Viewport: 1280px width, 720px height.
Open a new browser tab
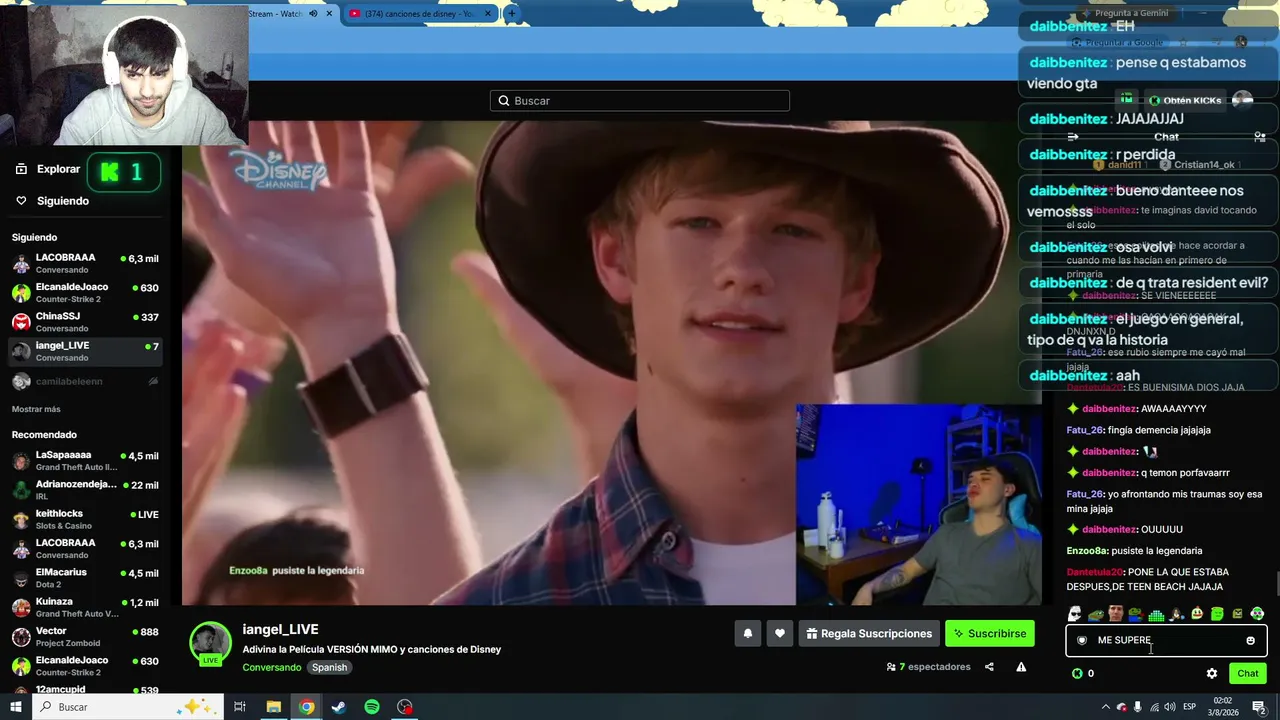(x=511, y=14)
